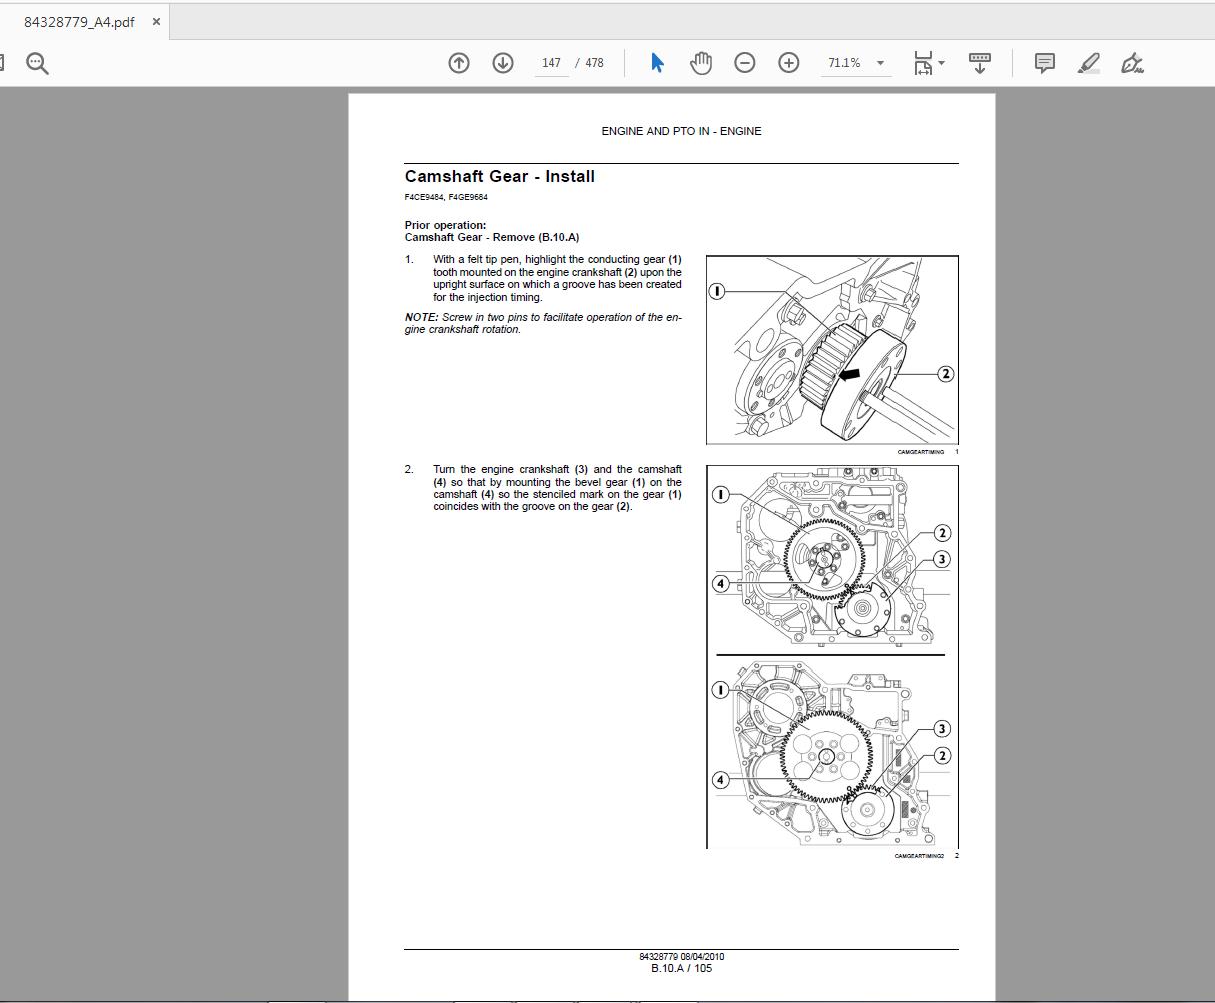Screen dimensions: 1215x1003
Task: Go to previous page with up arrow
Action: (459, 63)
